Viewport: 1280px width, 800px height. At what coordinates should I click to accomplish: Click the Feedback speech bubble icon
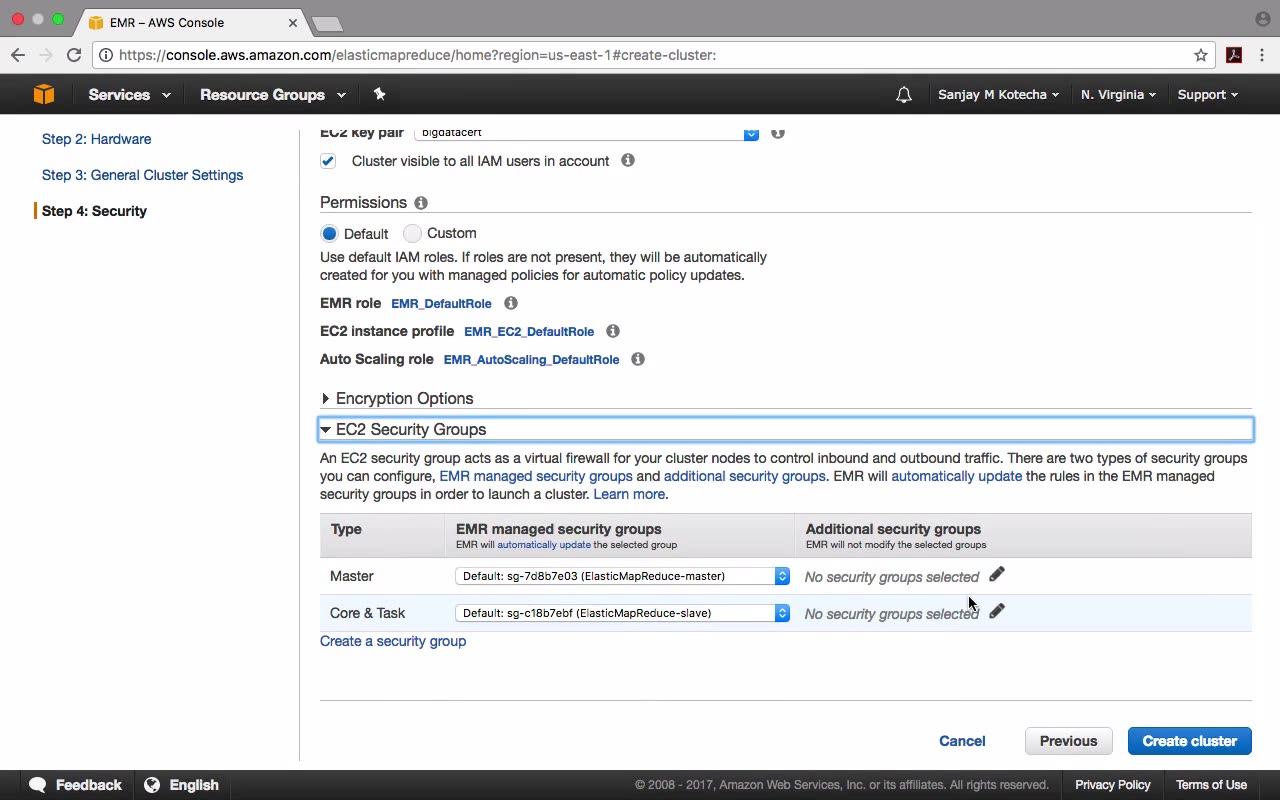coord(37,785)
